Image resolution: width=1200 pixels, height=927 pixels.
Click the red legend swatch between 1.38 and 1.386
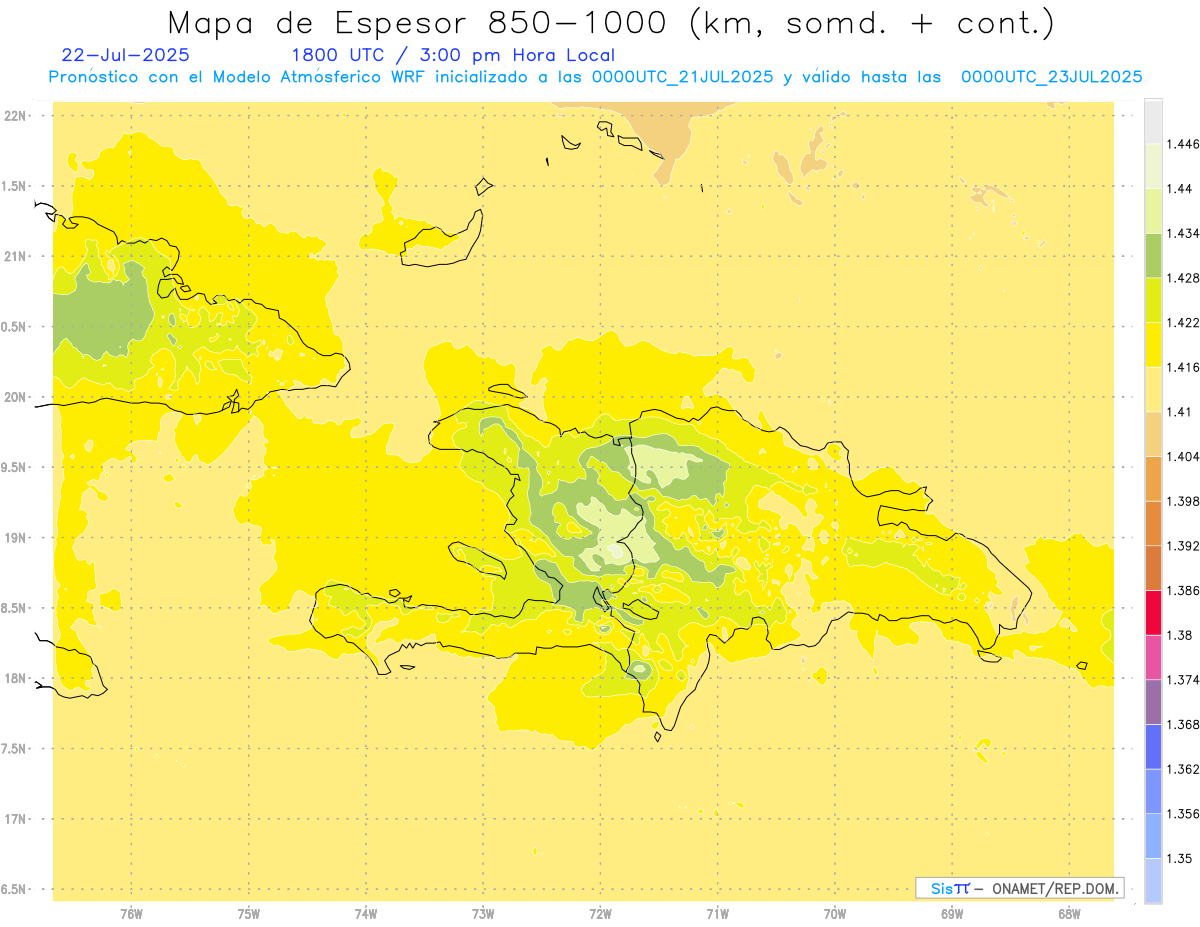pos(1153,613)
